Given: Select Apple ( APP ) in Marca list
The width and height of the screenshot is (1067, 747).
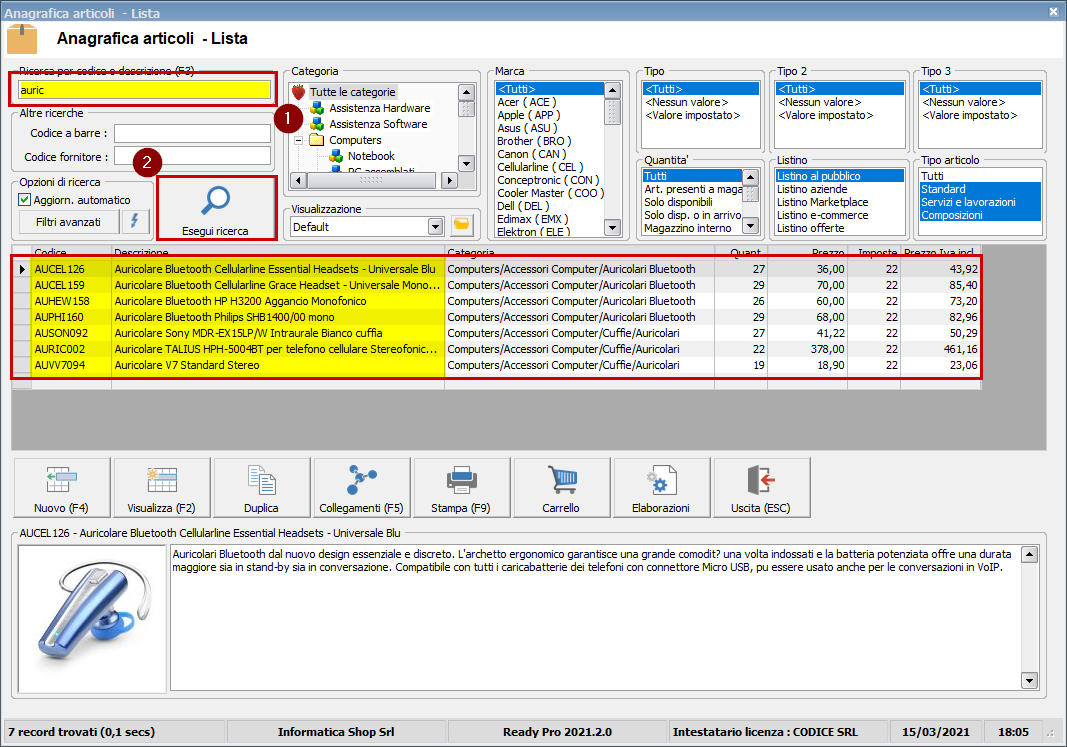Looking at the screenshot, I should click(x=528, y=115).
